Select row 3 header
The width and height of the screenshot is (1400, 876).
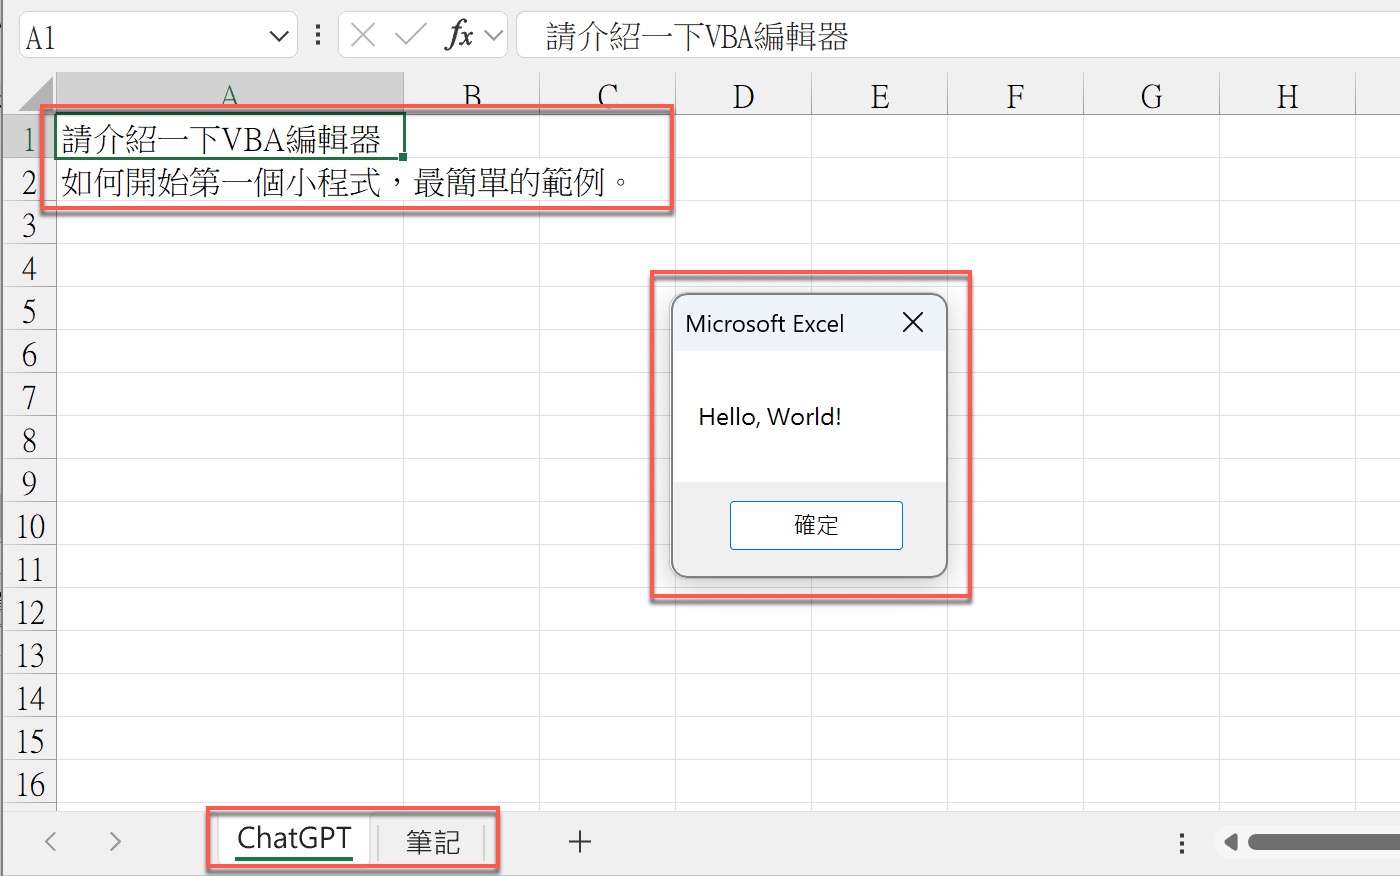(29, 225)
